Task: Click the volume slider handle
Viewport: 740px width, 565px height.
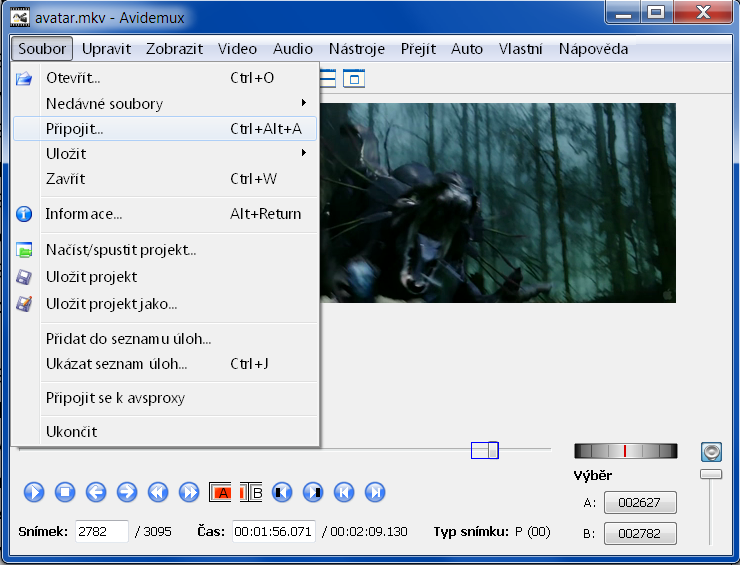Action: [711, 474]
